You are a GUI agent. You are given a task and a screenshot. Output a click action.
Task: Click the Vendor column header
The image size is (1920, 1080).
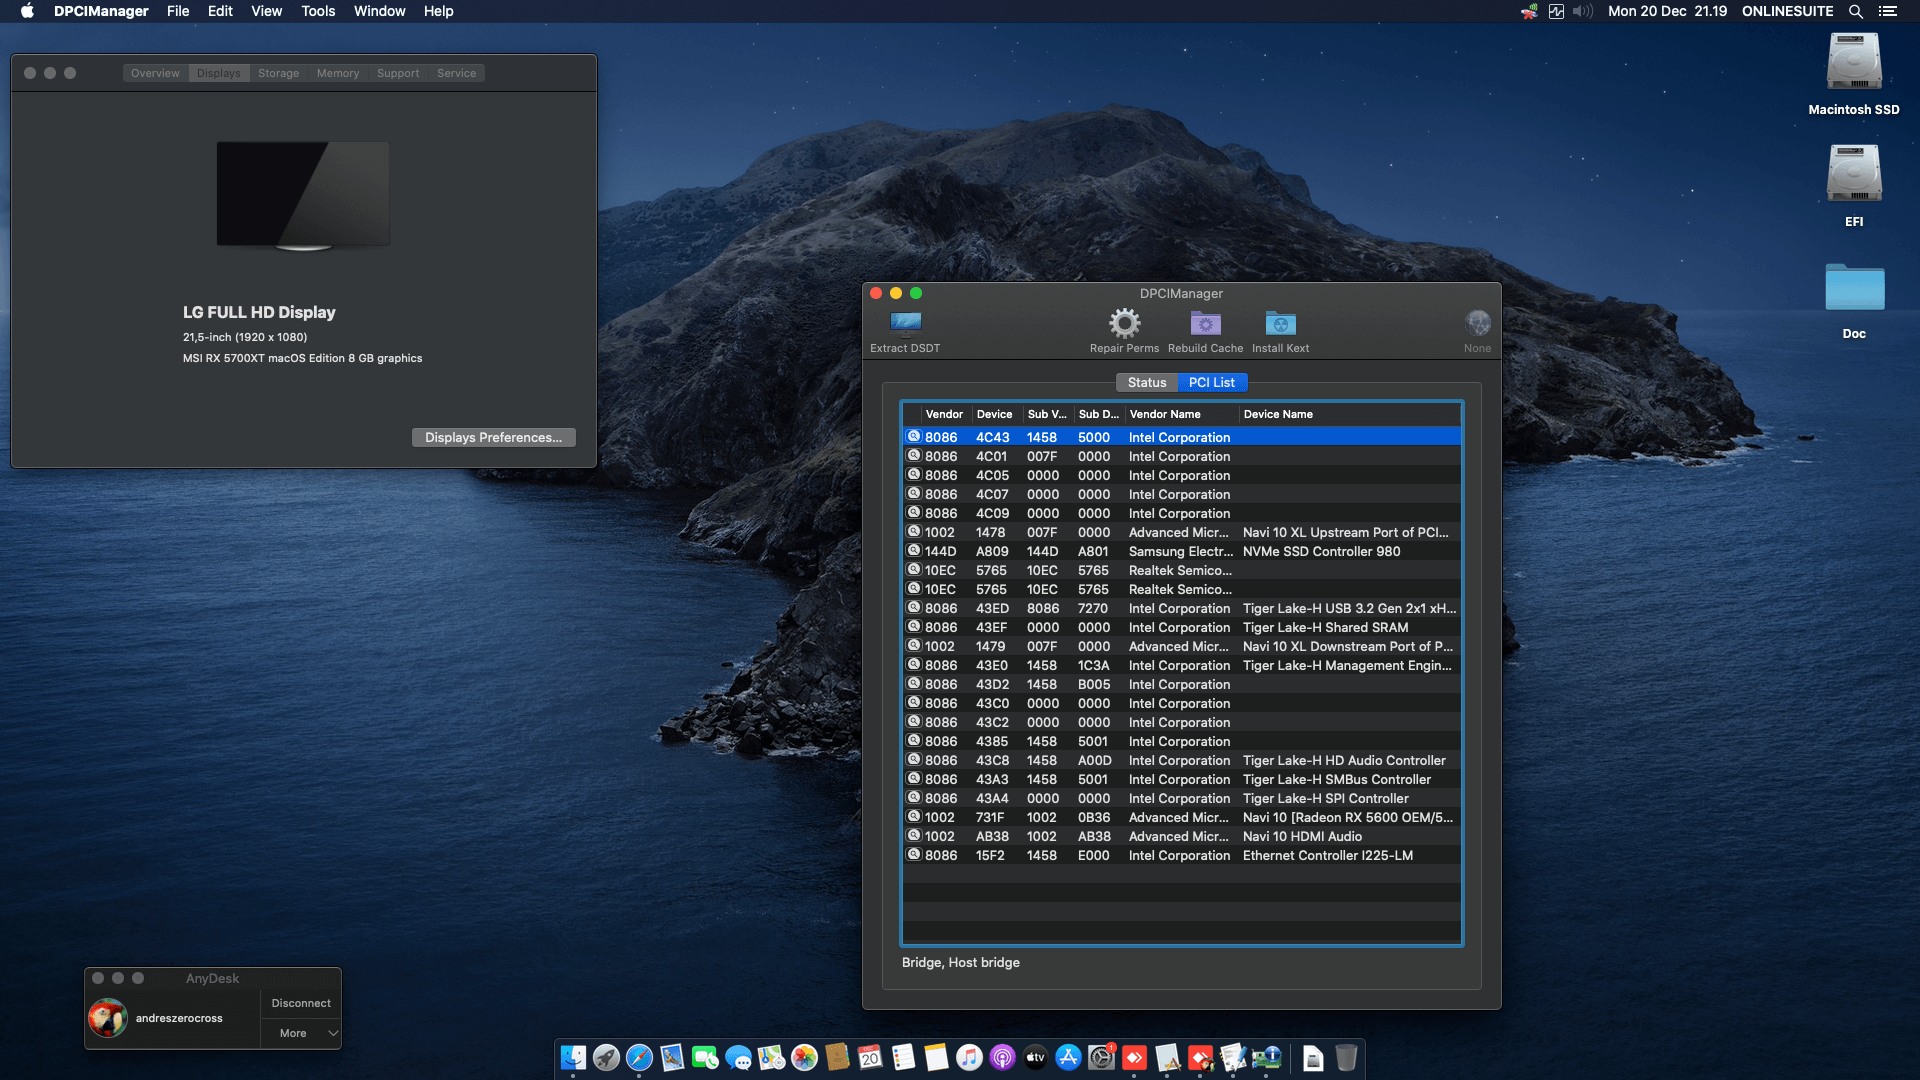tap(944, 414)
